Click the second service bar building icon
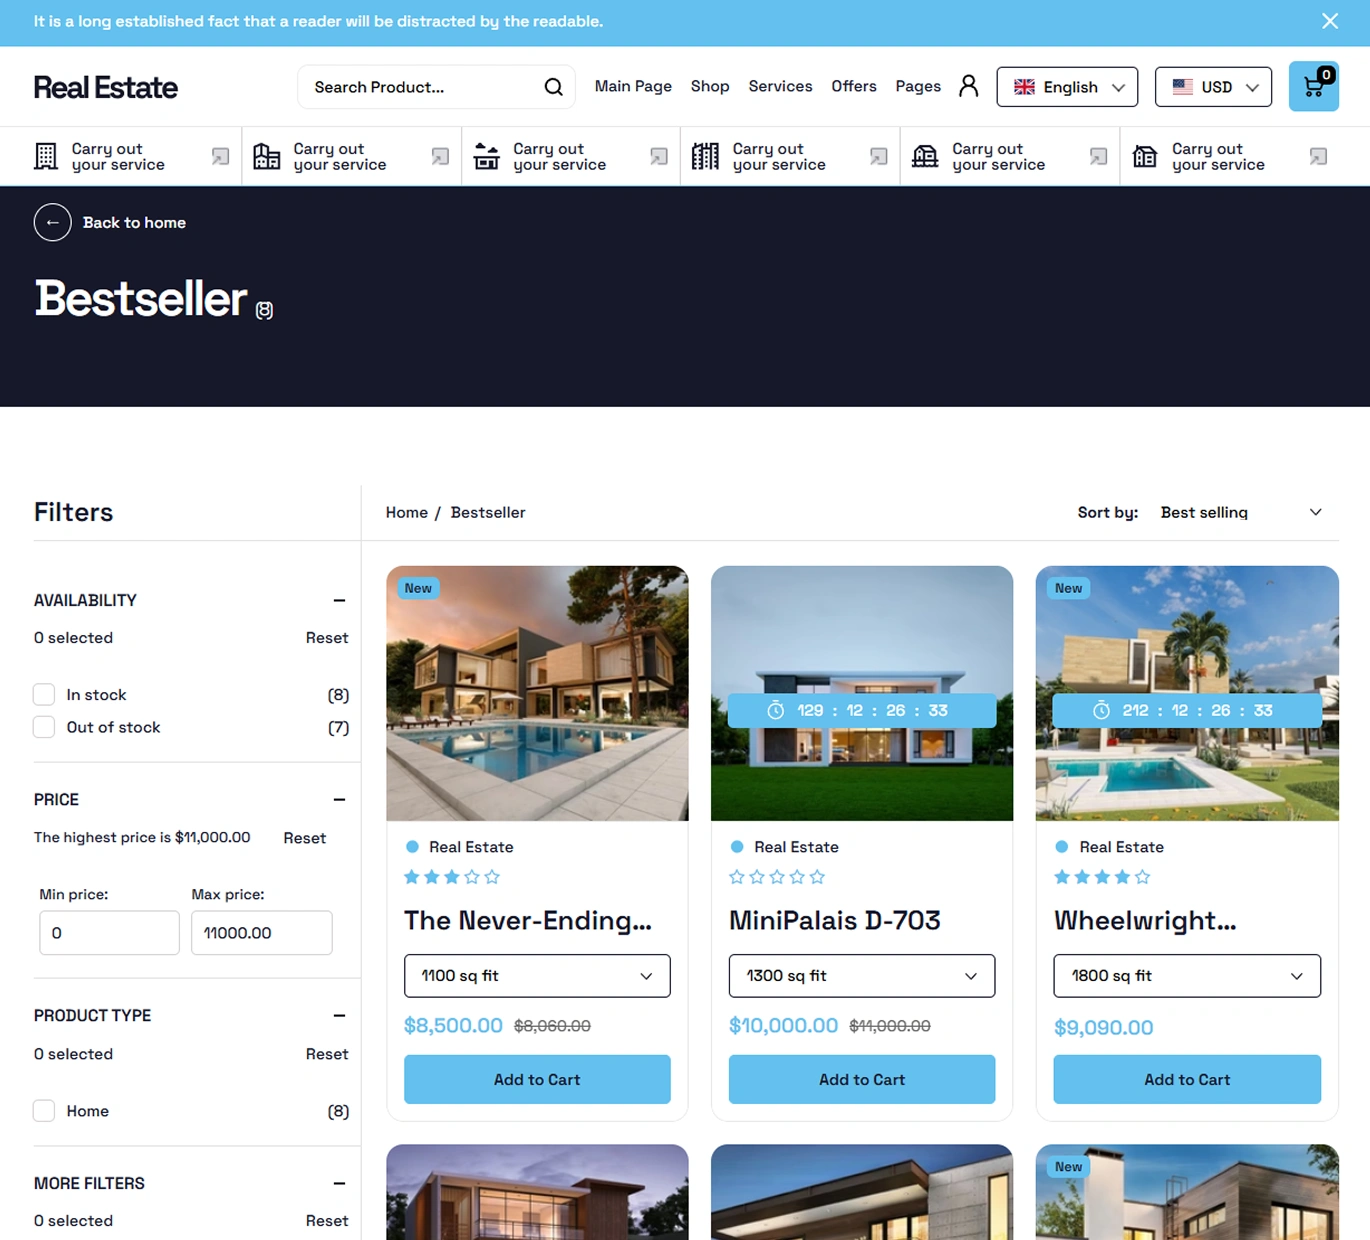Viewport: 1370px width, 1240px height. (x=267, y=156)
